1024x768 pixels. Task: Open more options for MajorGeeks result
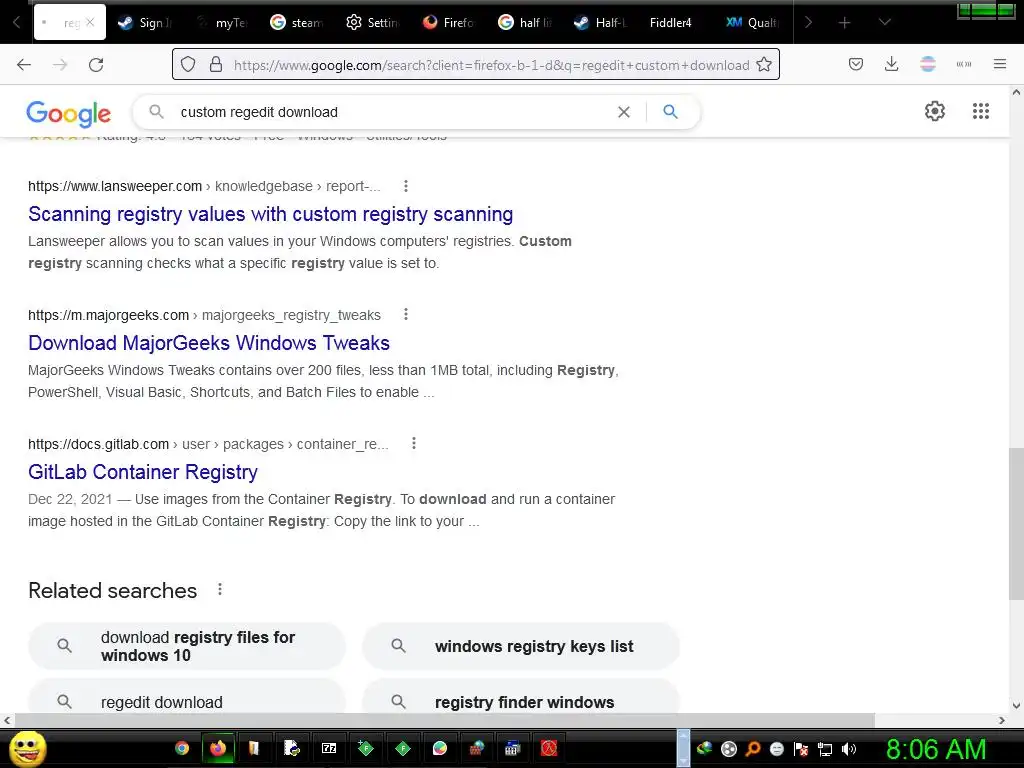click(x=406, y=315)
